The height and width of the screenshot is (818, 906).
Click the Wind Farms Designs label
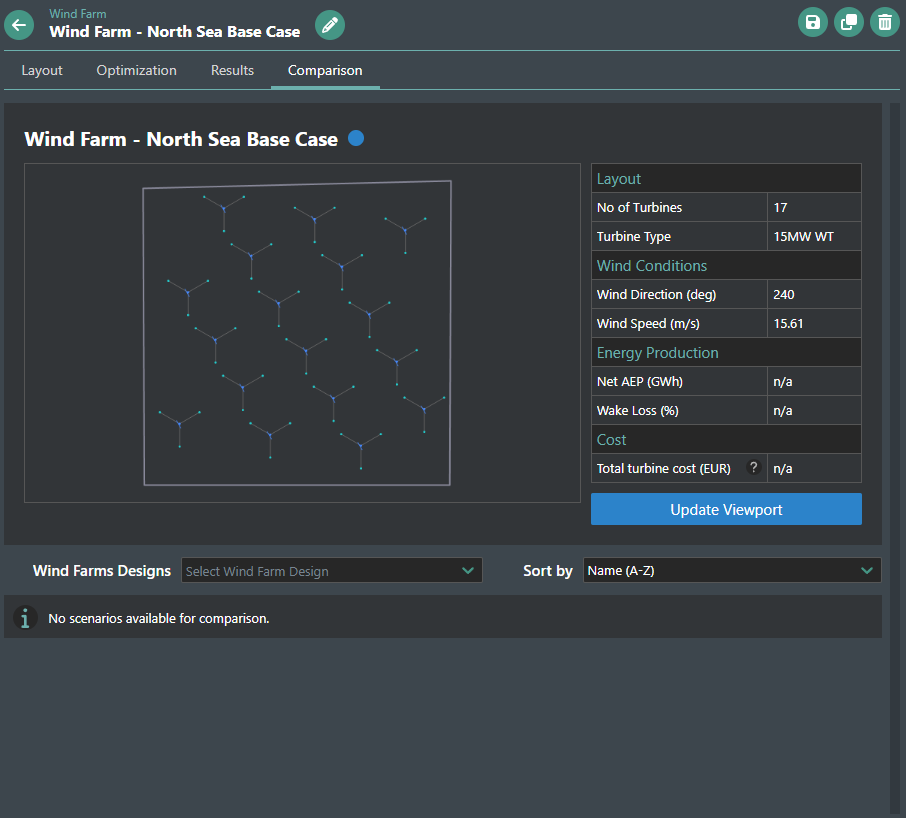click(102, 571)
